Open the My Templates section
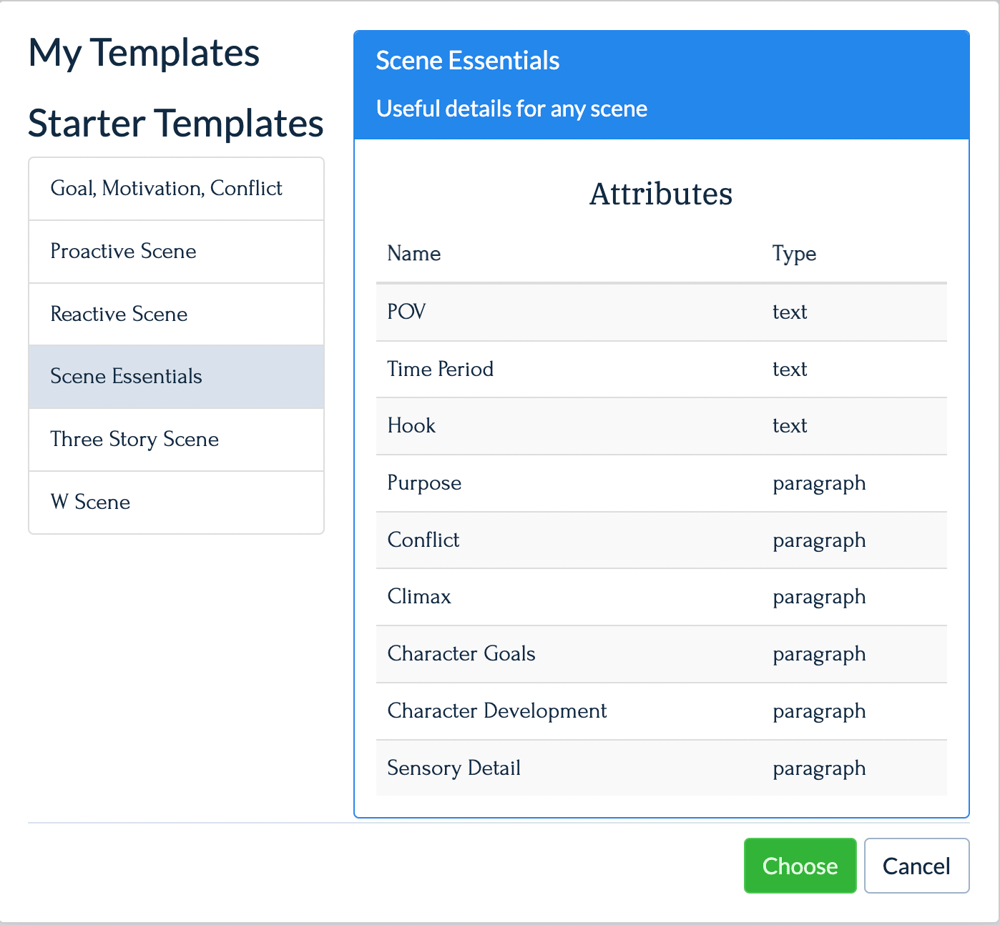Image resolution: width=1000 pixels, height=925 pixels. 143,53
